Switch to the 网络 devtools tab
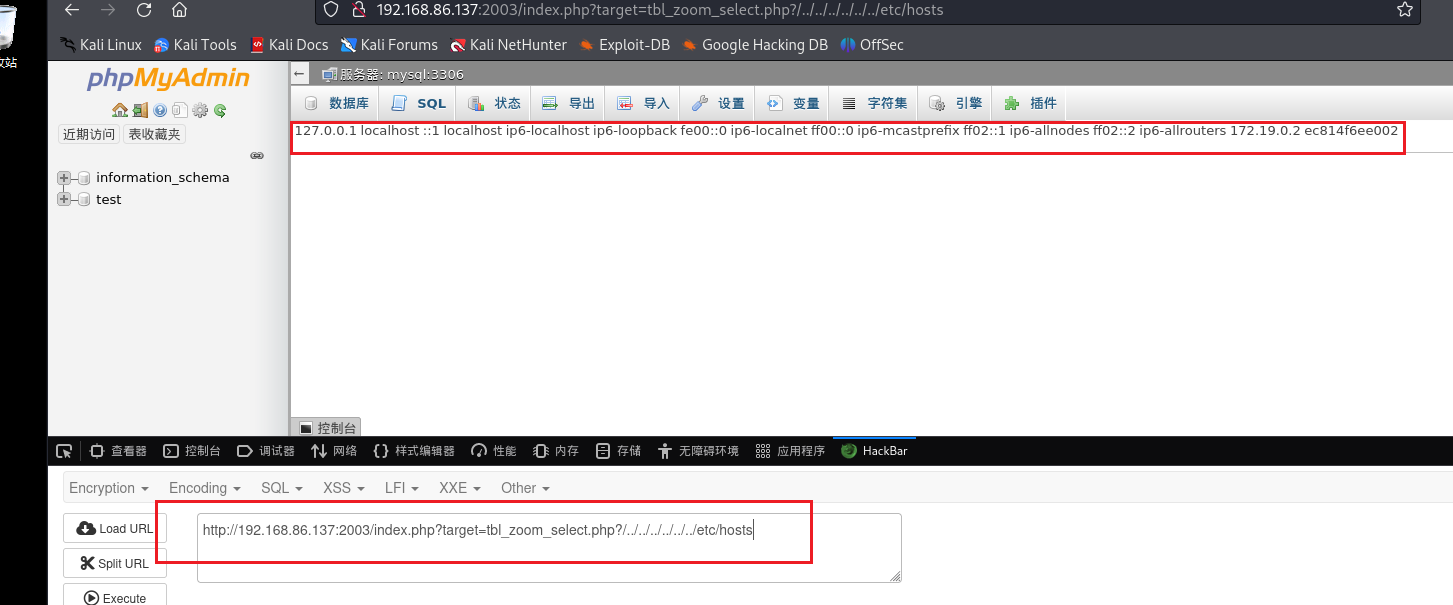 click(334, 451)
